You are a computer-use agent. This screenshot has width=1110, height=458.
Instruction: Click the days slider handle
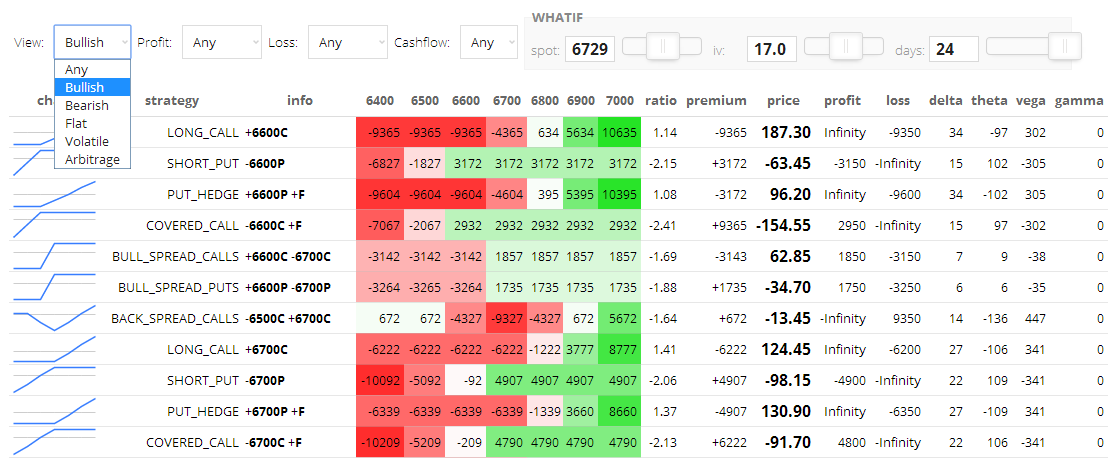pyautogui.click(x=1064, y=47)
